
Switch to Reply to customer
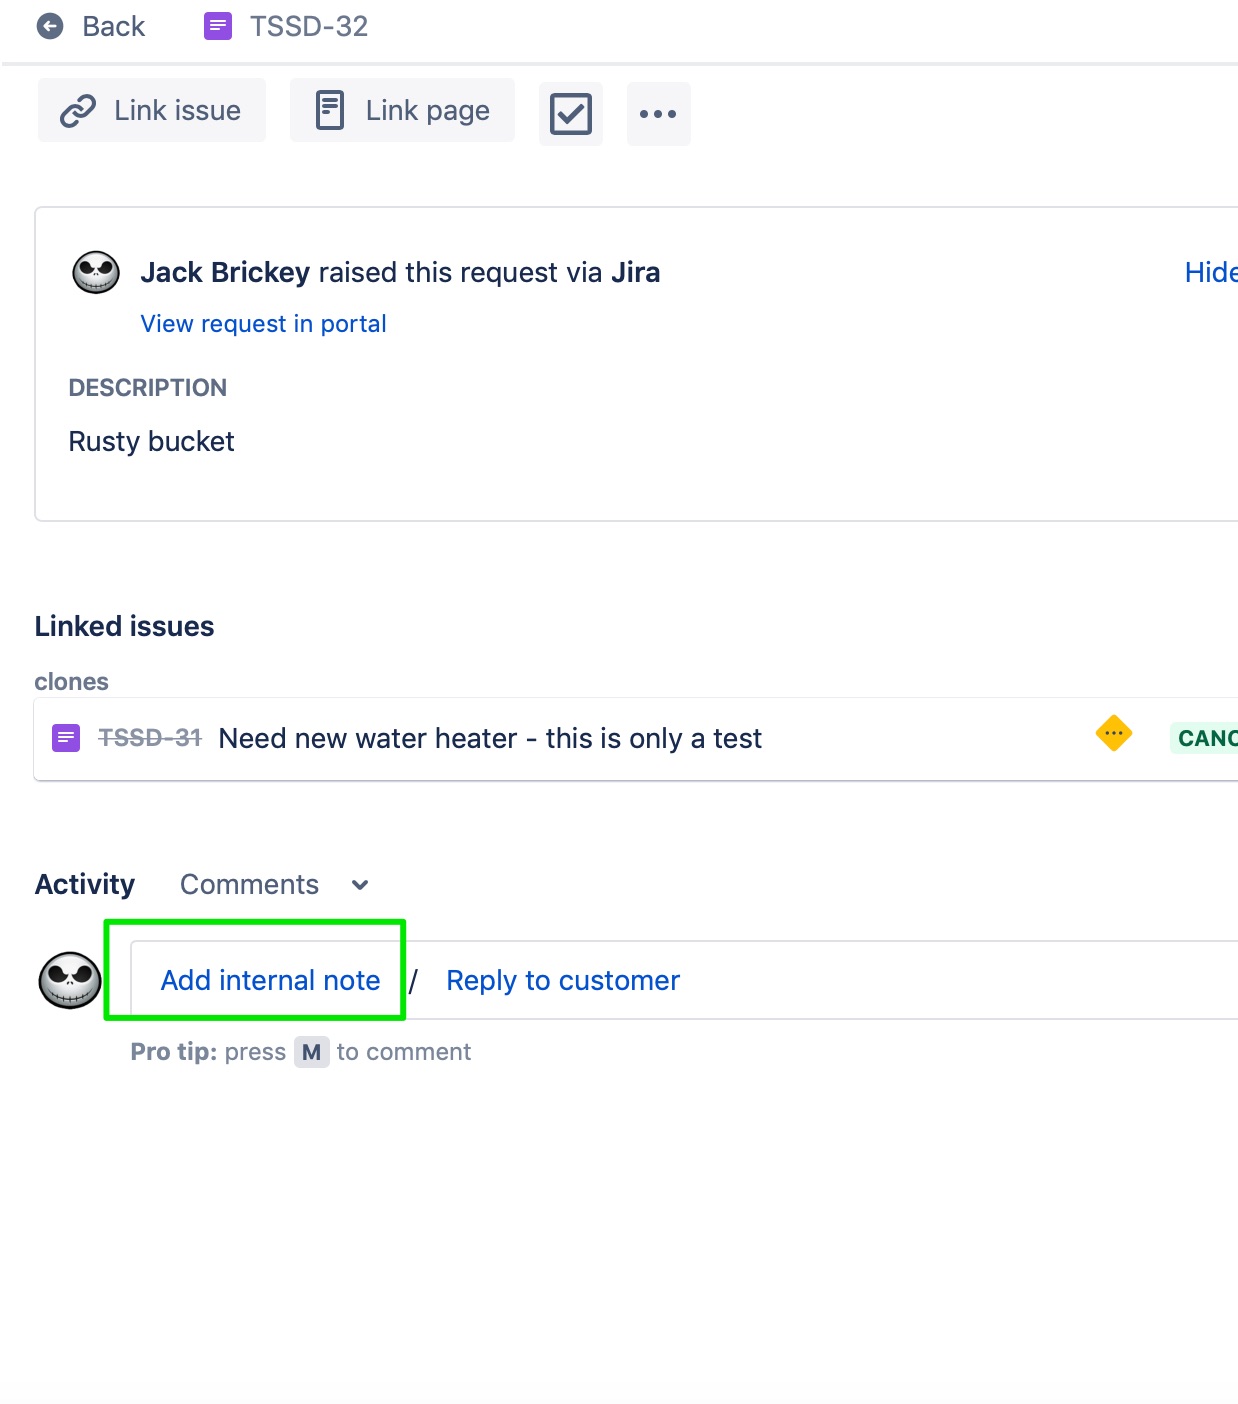(561, 980)
